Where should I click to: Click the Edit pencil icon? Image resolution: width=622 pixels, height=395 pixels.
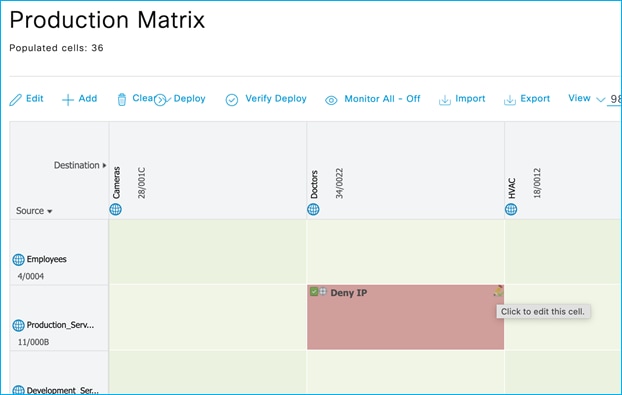click(15, 100)
